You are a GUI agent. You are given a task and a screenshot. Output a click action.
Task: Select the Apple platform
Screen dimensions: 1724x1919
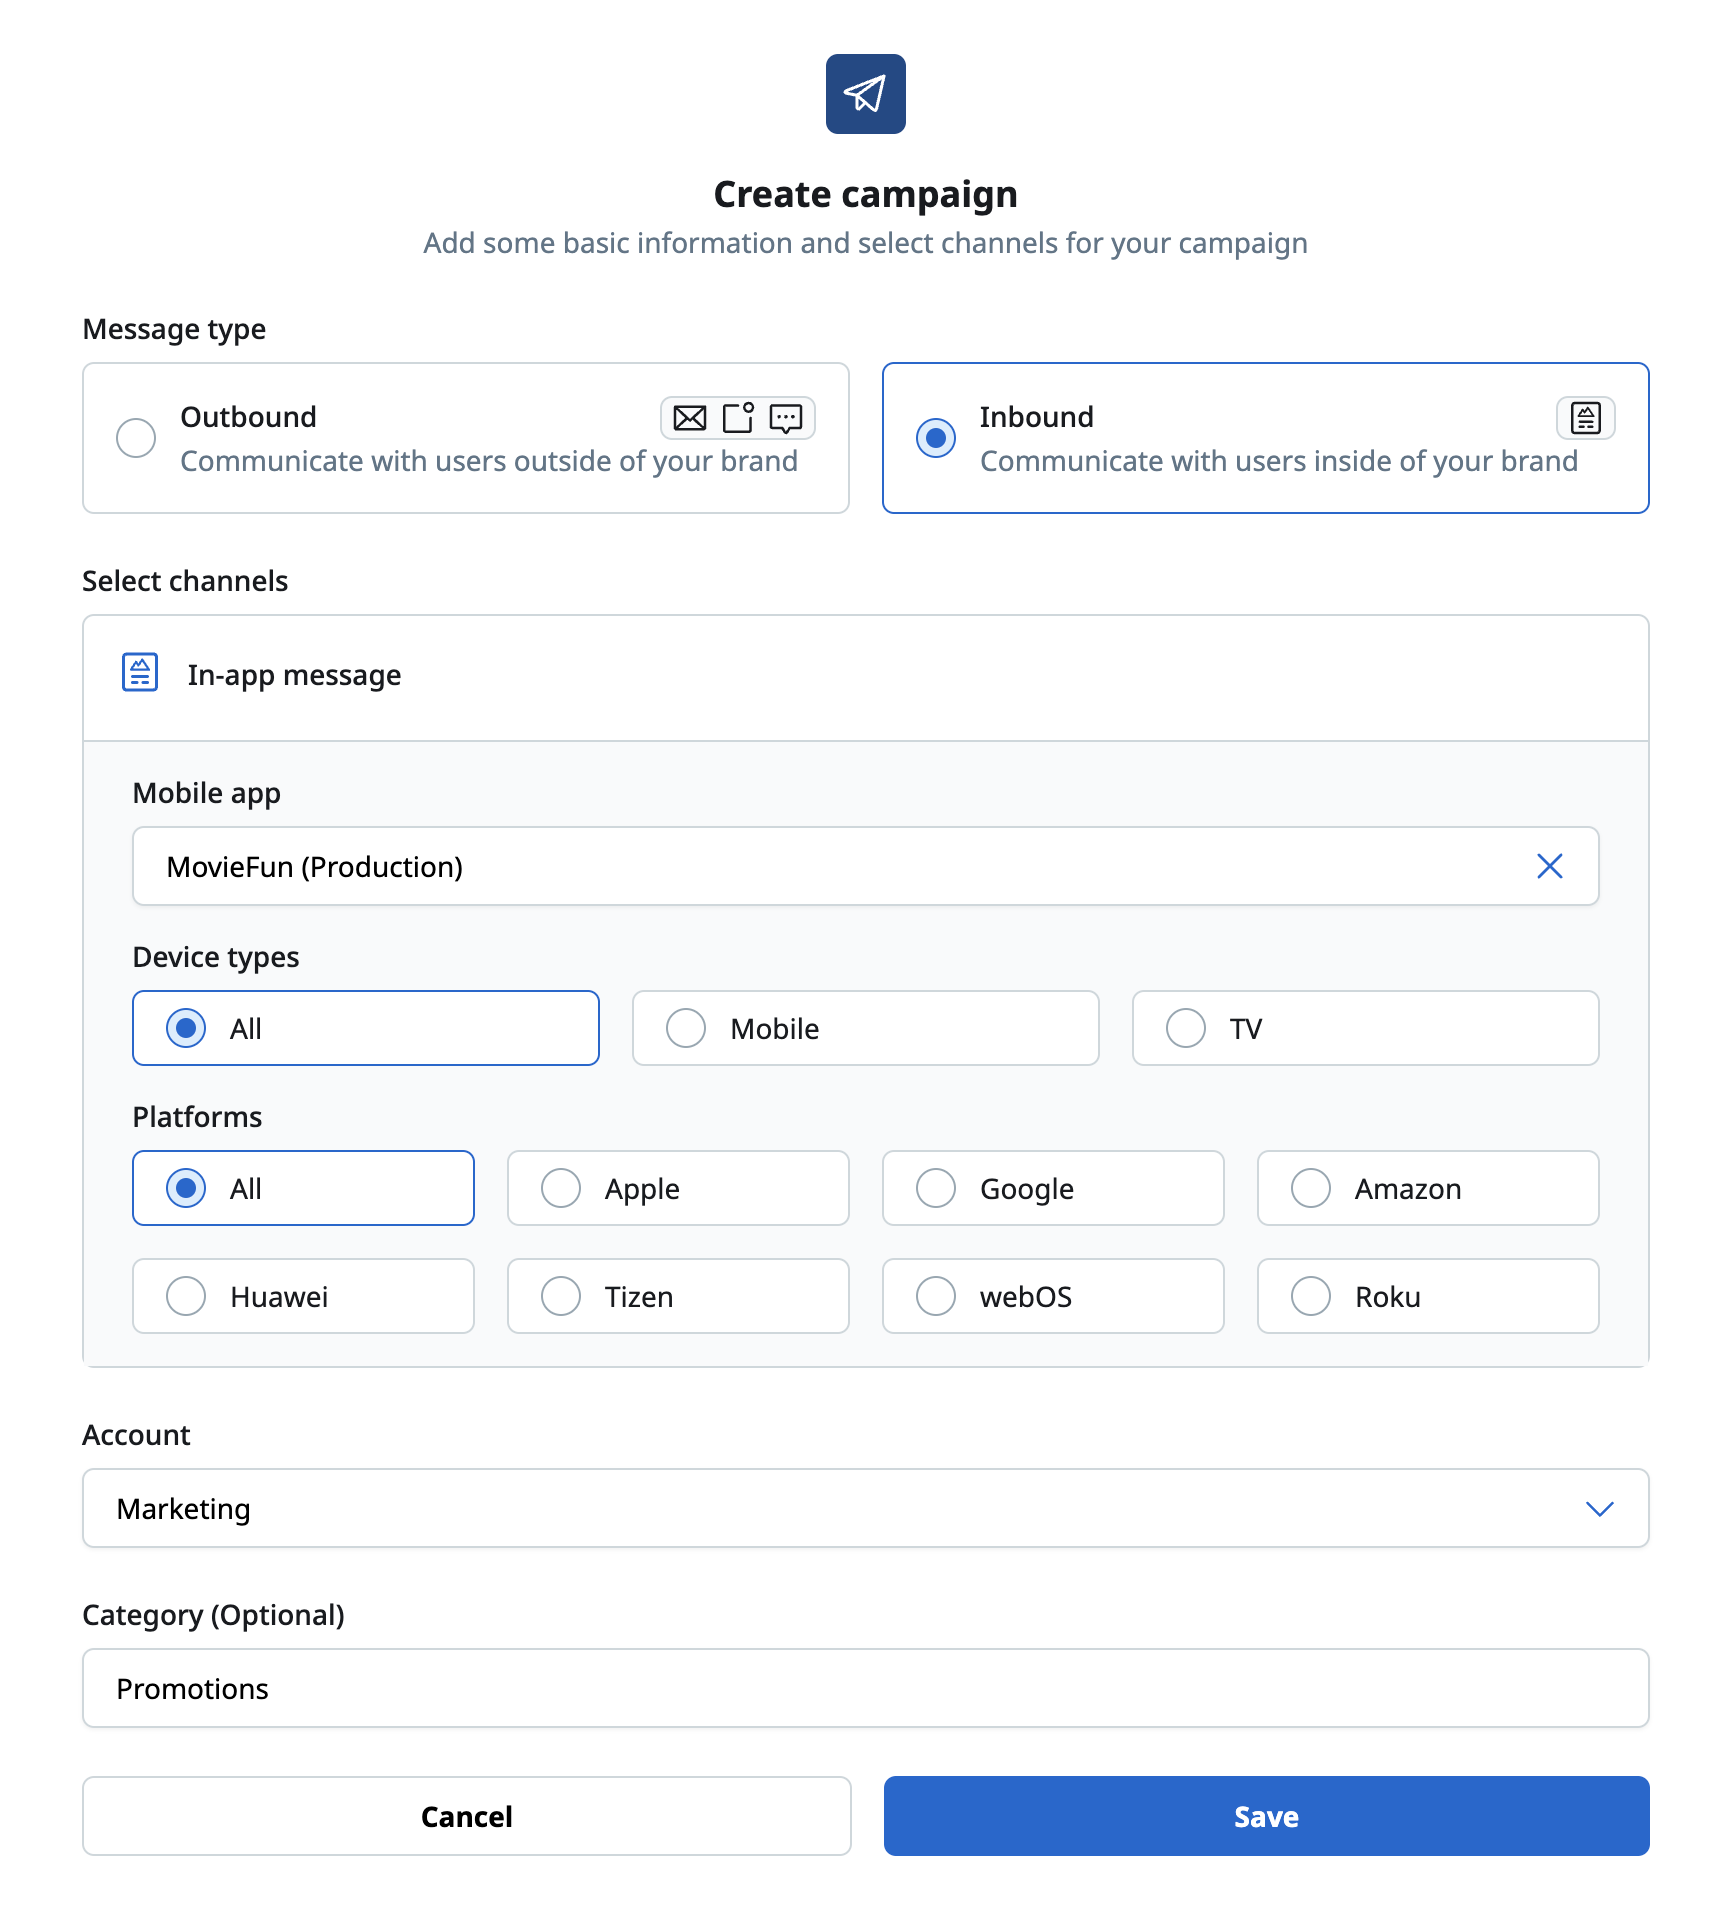coord(678,1188)
